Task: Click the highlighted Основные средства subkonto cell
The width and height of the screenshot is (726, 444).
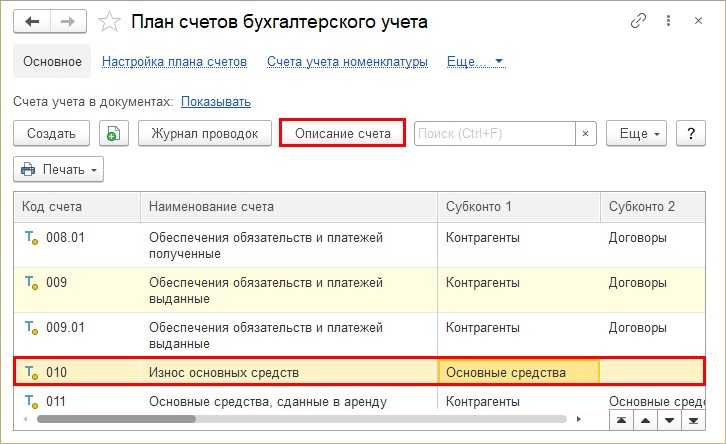Action: pos(519,372)
